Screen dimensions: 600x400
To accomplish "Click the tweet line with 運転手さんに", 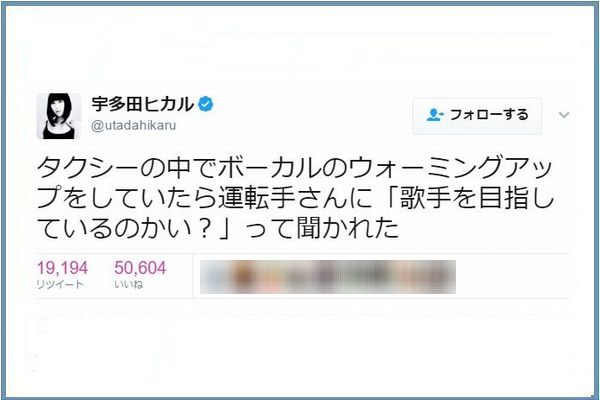I will pos(295,198).
